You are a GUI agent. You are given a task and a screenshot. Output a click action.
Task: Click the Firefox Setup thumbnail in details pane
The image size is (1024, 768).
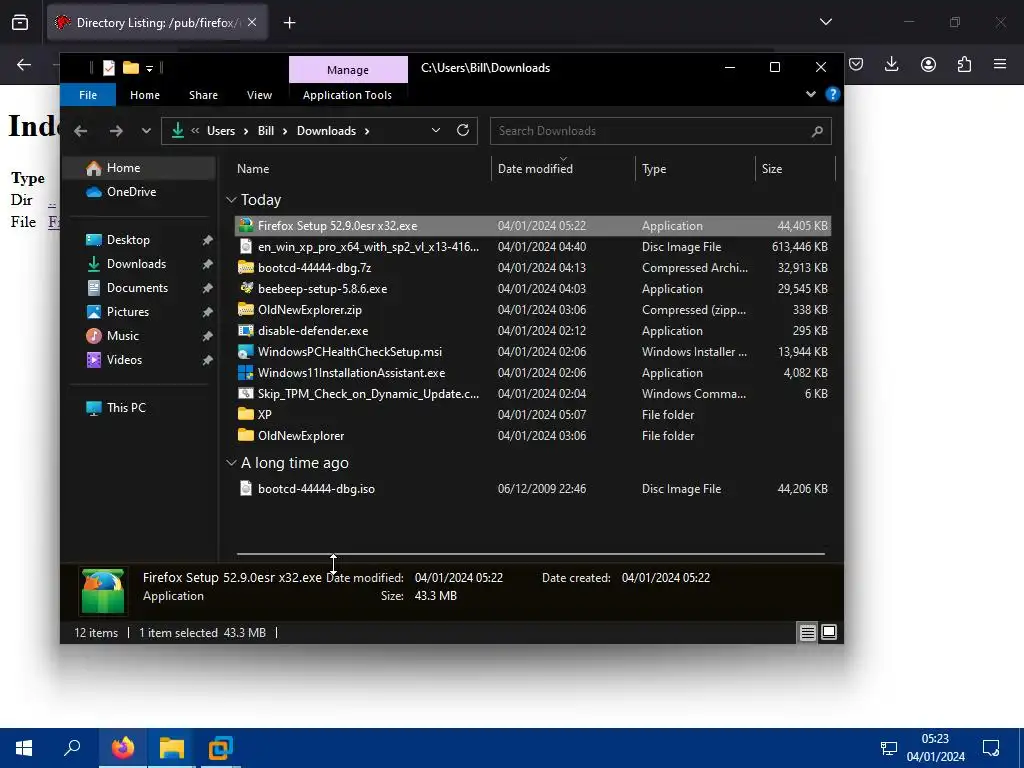(103, 592)
